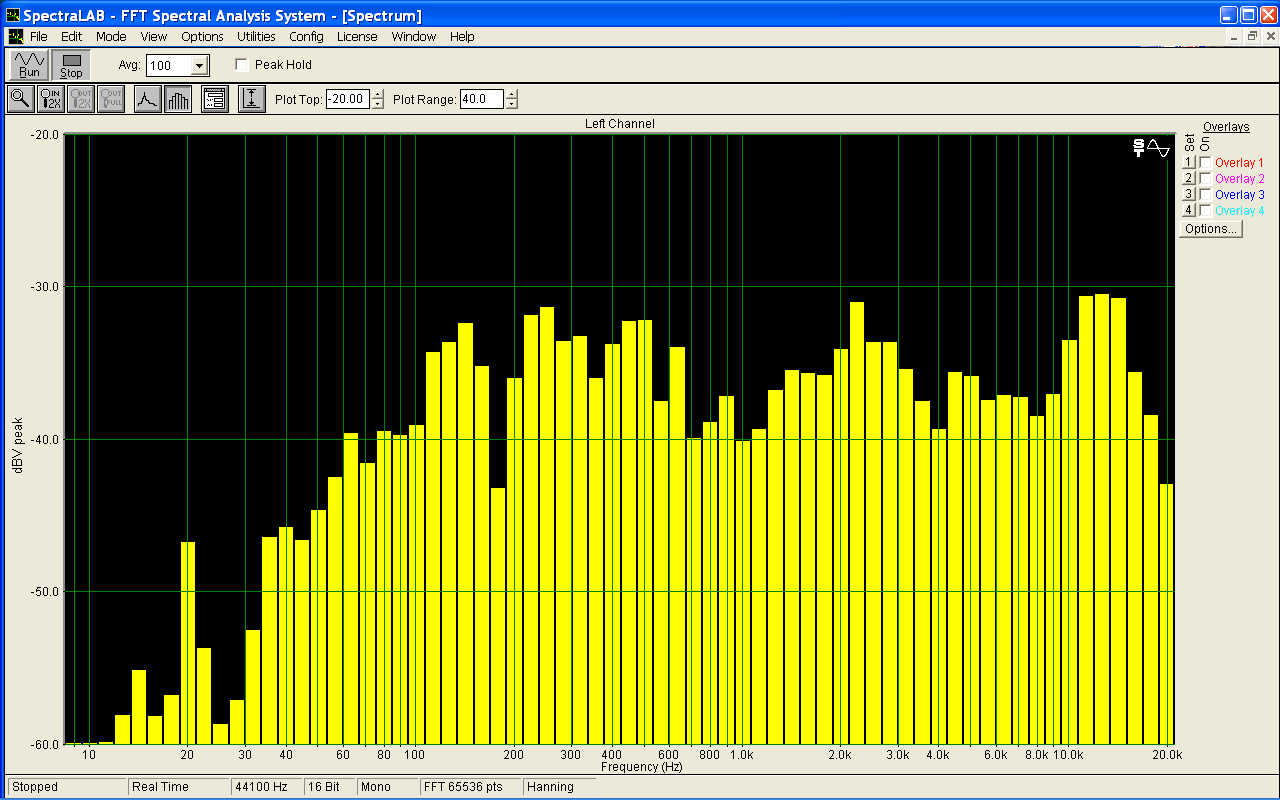Open the Help menu

coord(462,36)
